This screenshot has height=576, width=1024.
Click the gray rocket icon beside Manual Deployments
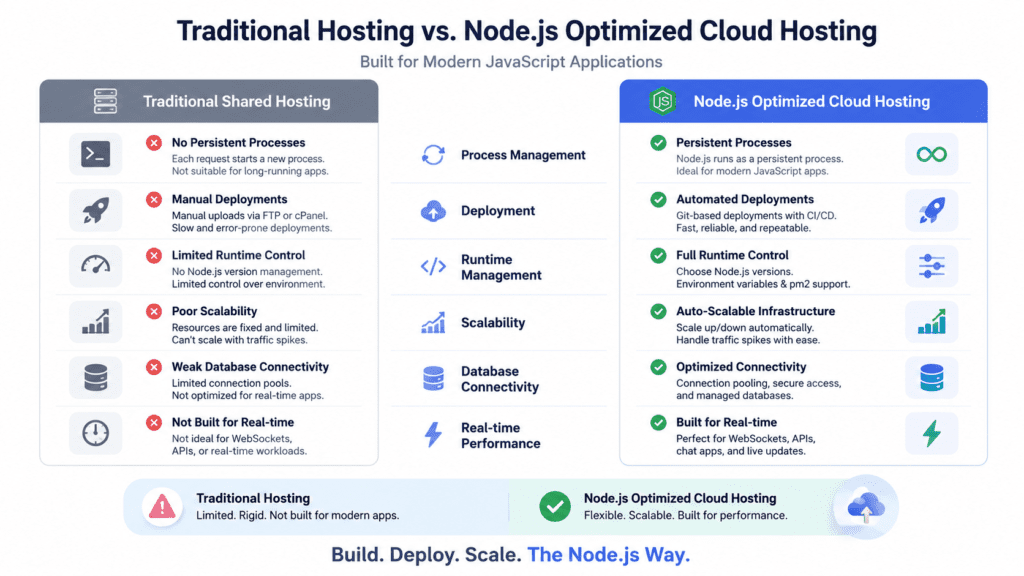(x=95, y=210)
